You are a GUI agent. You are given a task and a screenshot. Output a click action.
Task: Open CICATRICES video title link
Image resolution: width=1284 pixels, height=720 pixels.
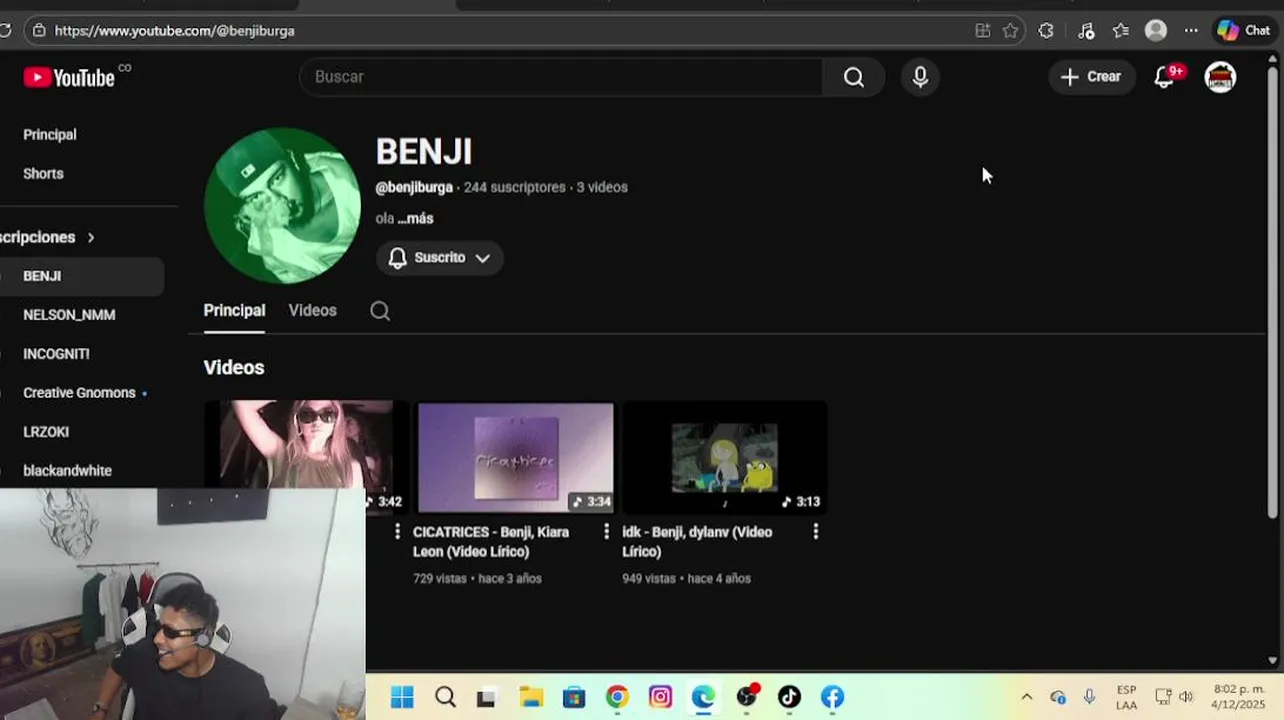pos(491,542)
